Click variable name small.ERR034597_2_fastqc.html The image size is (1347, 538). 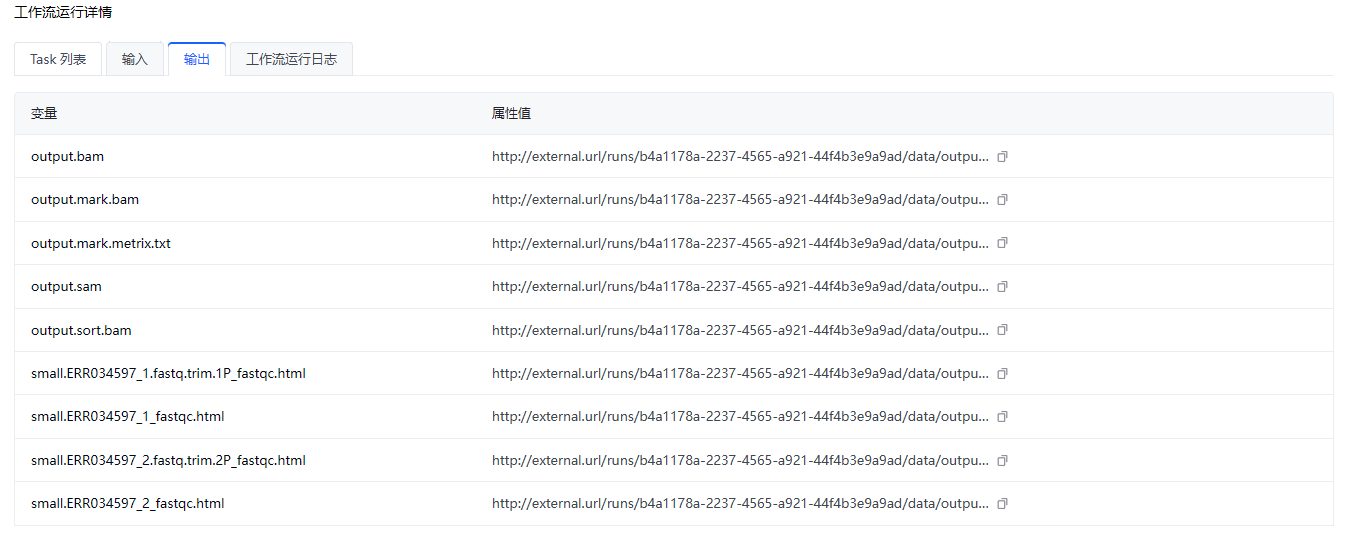(128, 504)
